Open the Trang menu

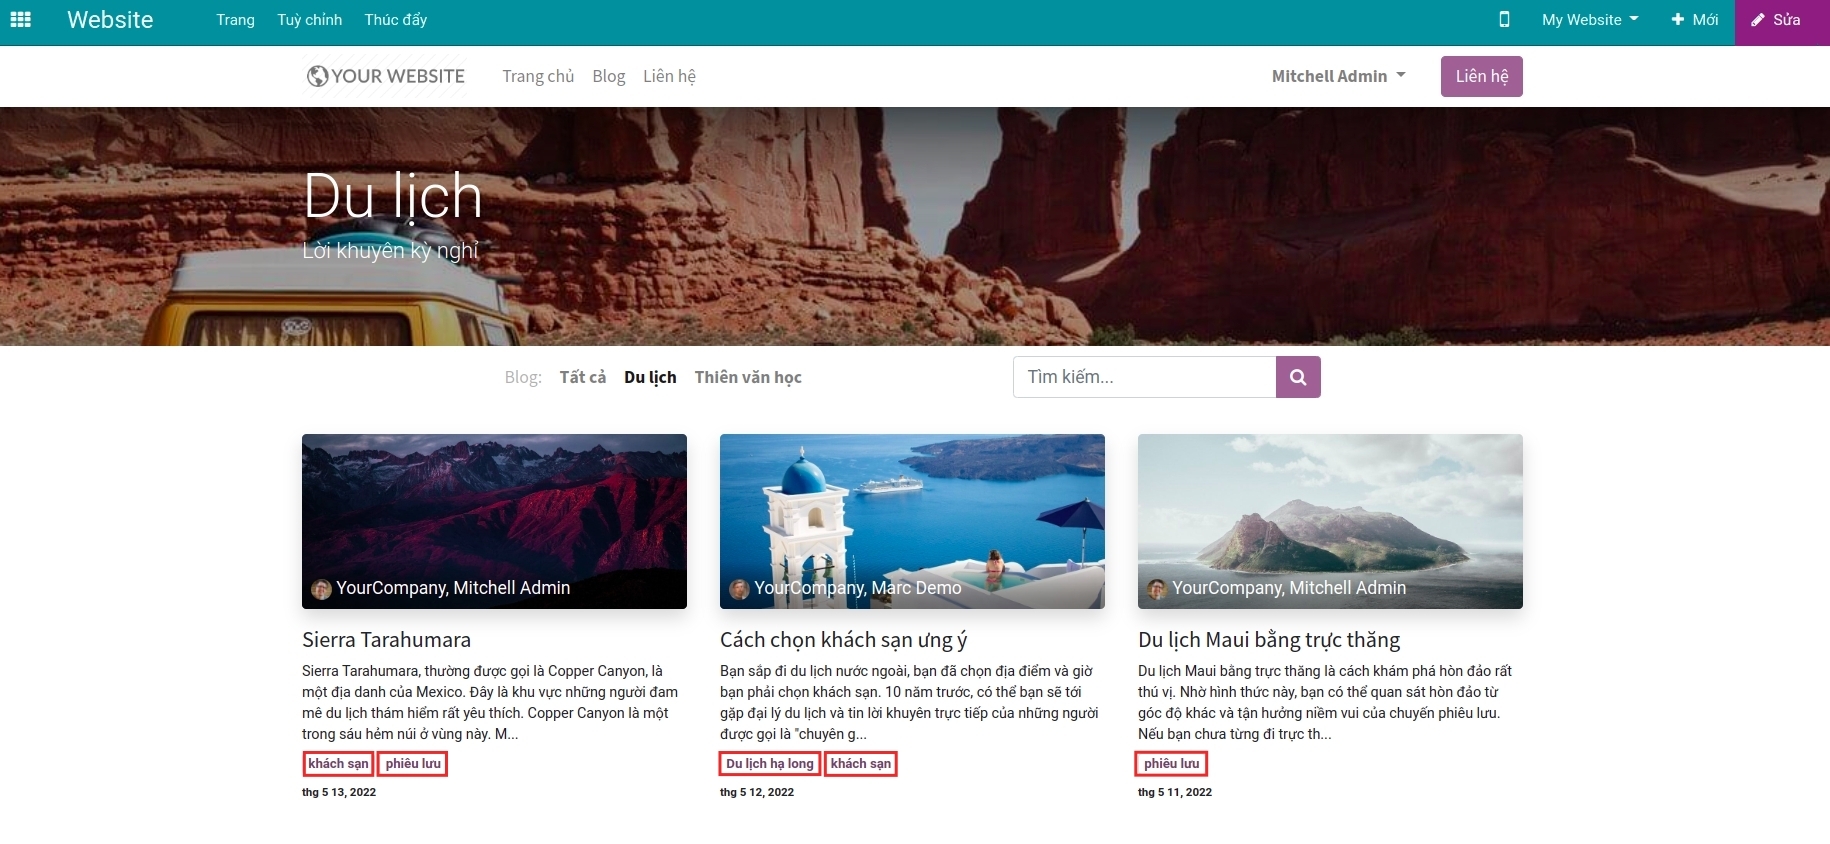pos(235,20)
